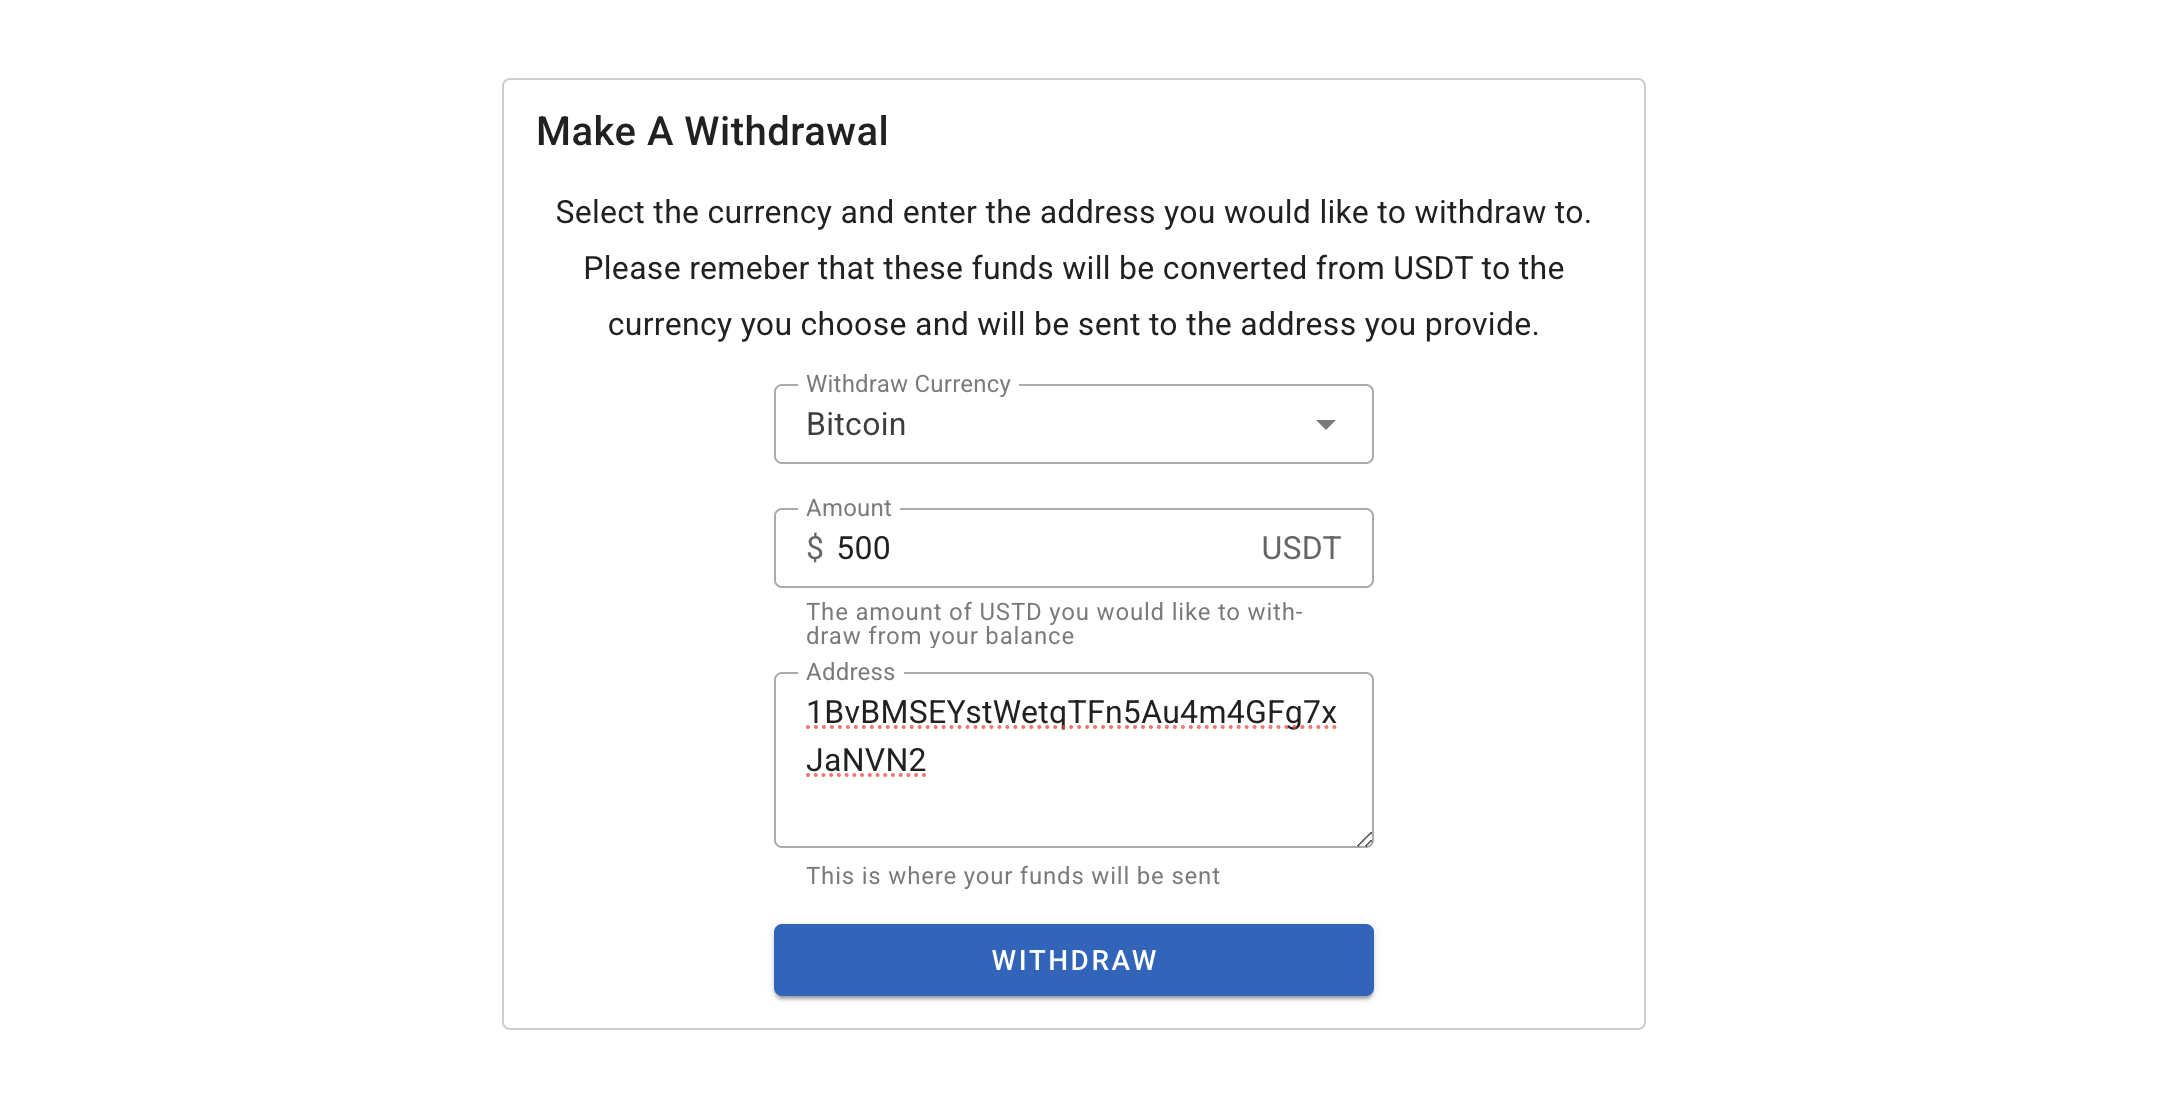Click the USTD amount helper text
The height and width of the screenshot is (1100, 2184).
[1054, 624]
